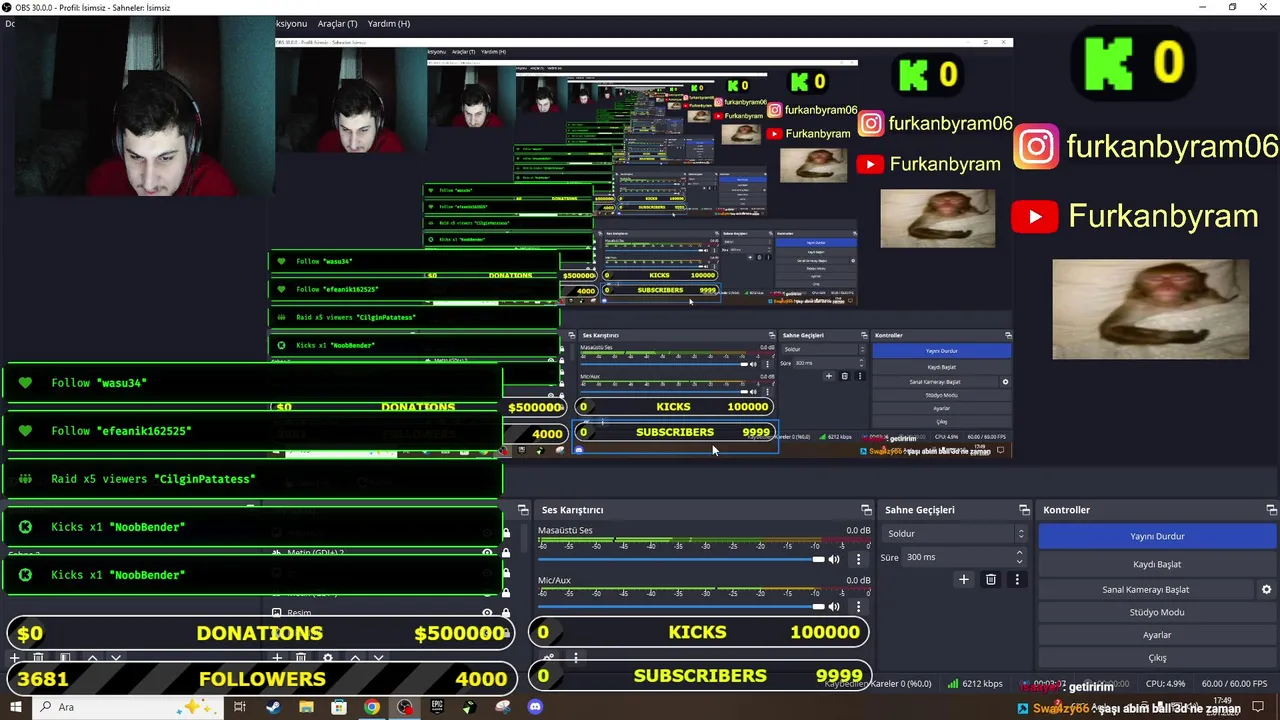This screenshot has width=1280, height=720.
Task: Move selected source down
Action: pyautogui.click(x=378, y=658)
